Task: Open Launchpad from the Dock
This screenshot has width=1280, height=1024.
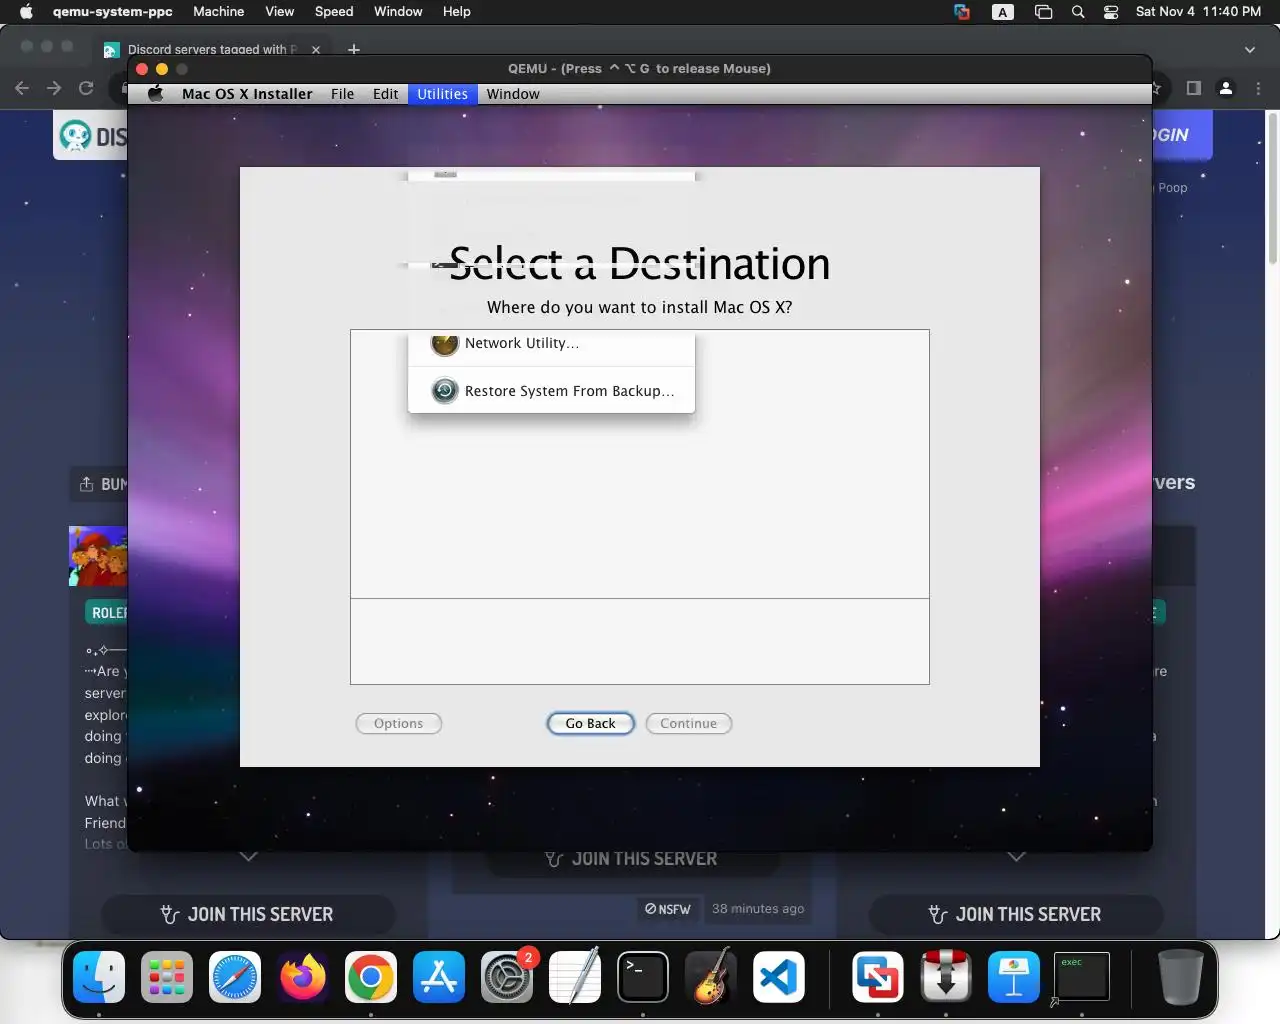Action: tap(167, 977)
